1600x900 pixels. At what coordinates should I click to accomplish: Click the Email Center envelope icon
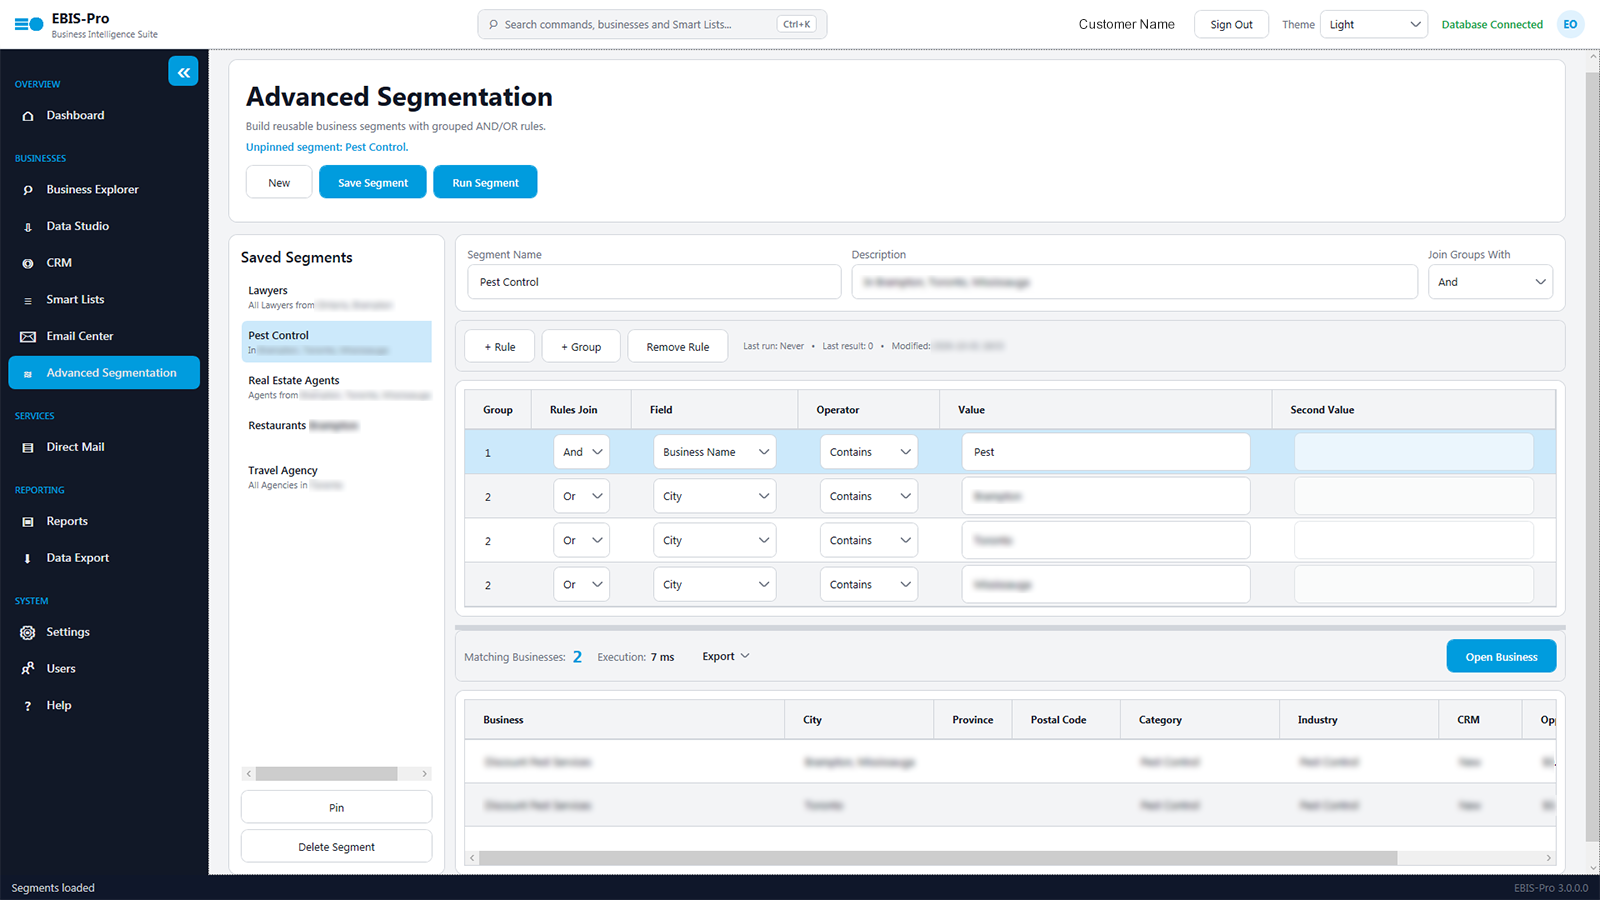click(x=28, y=337)
